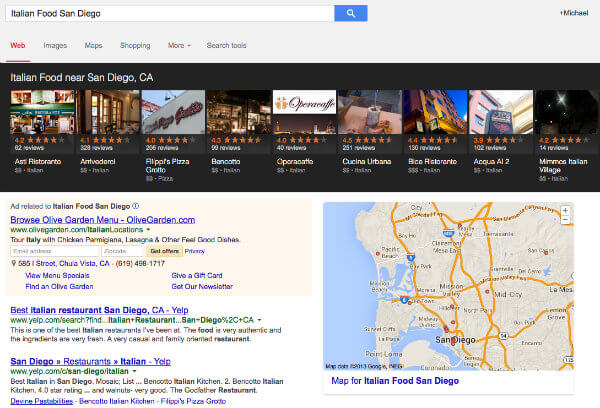600x408 pixels.
Task: Open San Diego » Restaurants » Italian Yelp result
Action: tap(90, 361)
